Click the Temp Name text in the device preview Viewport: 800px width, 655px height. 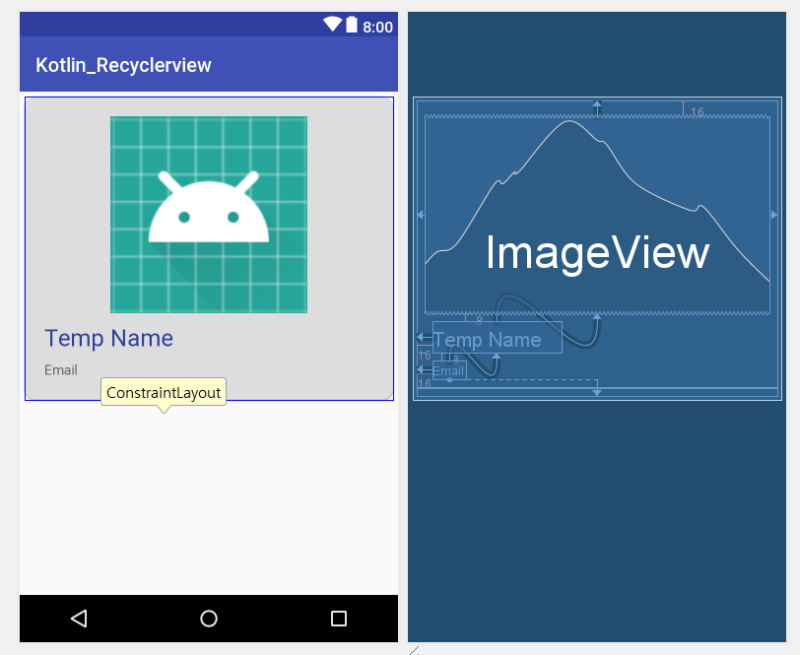[108, 338]
